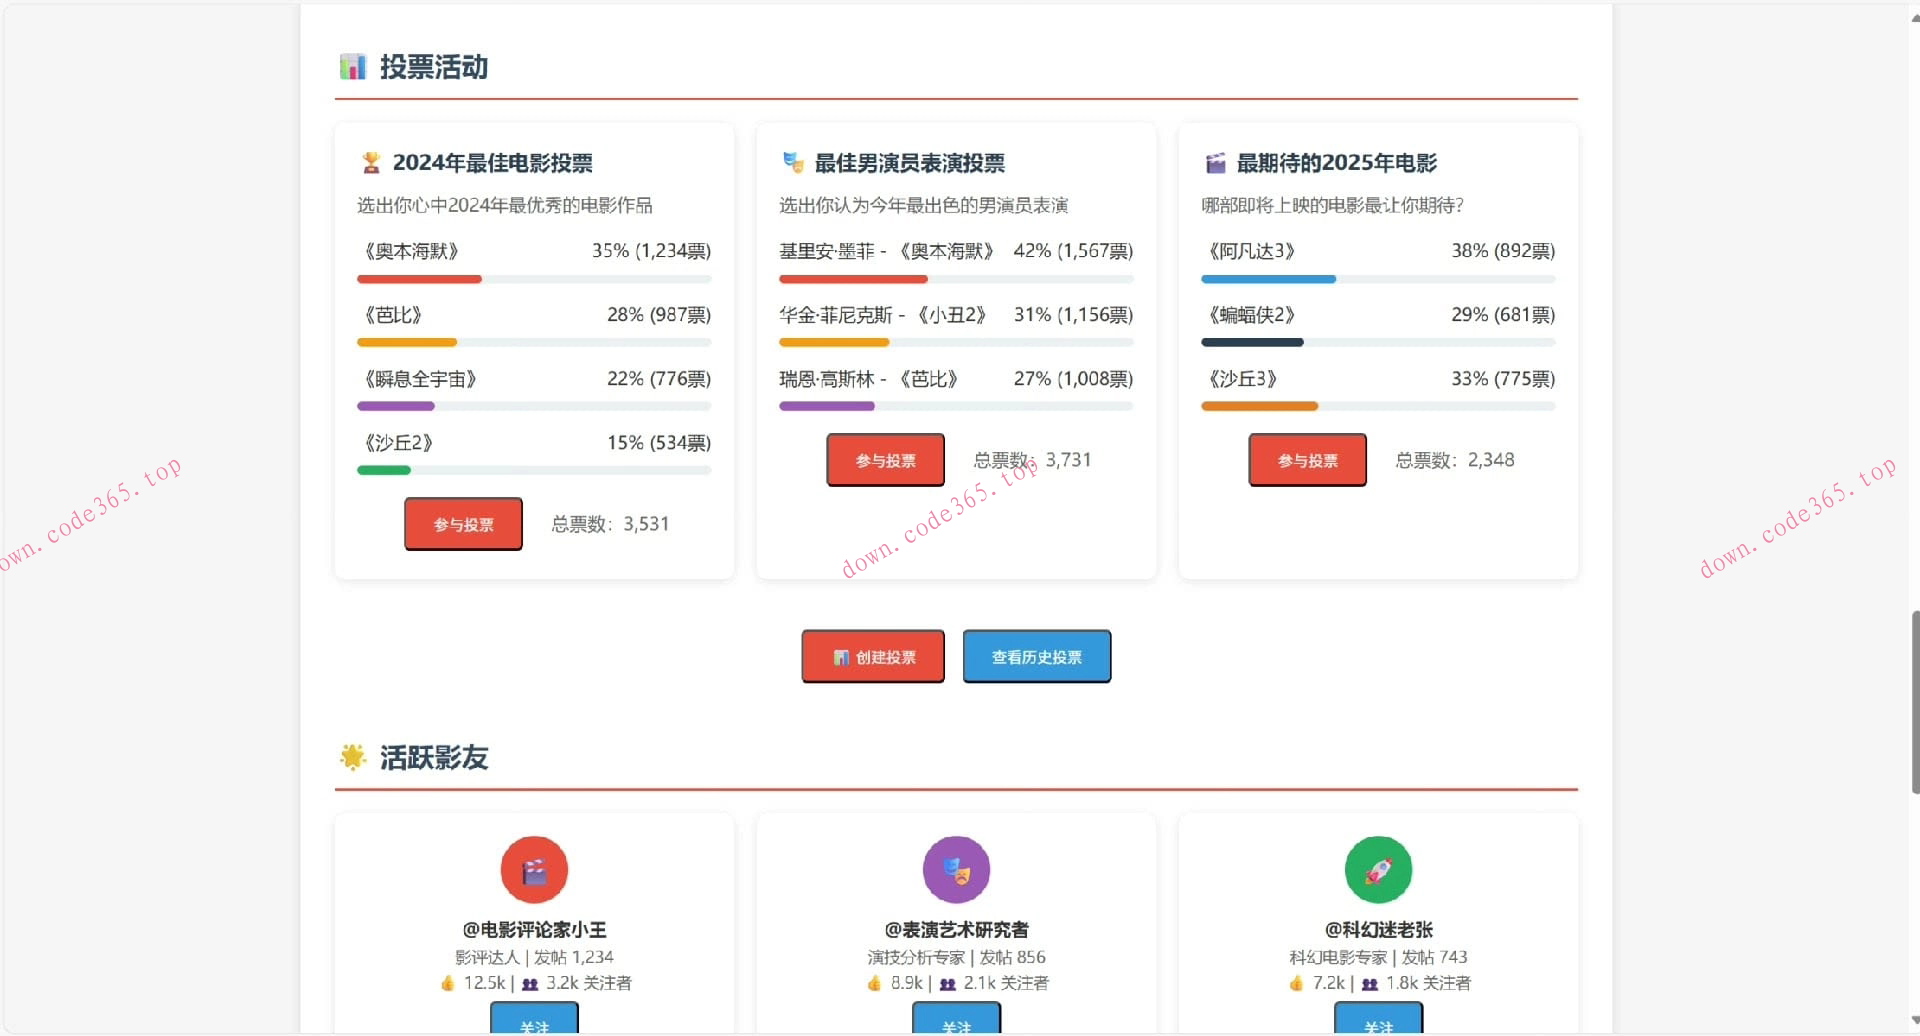1920x1036 pixels.
Task: Click the blue 查看历史投票 button
Action: click(x=1036, y=656)
